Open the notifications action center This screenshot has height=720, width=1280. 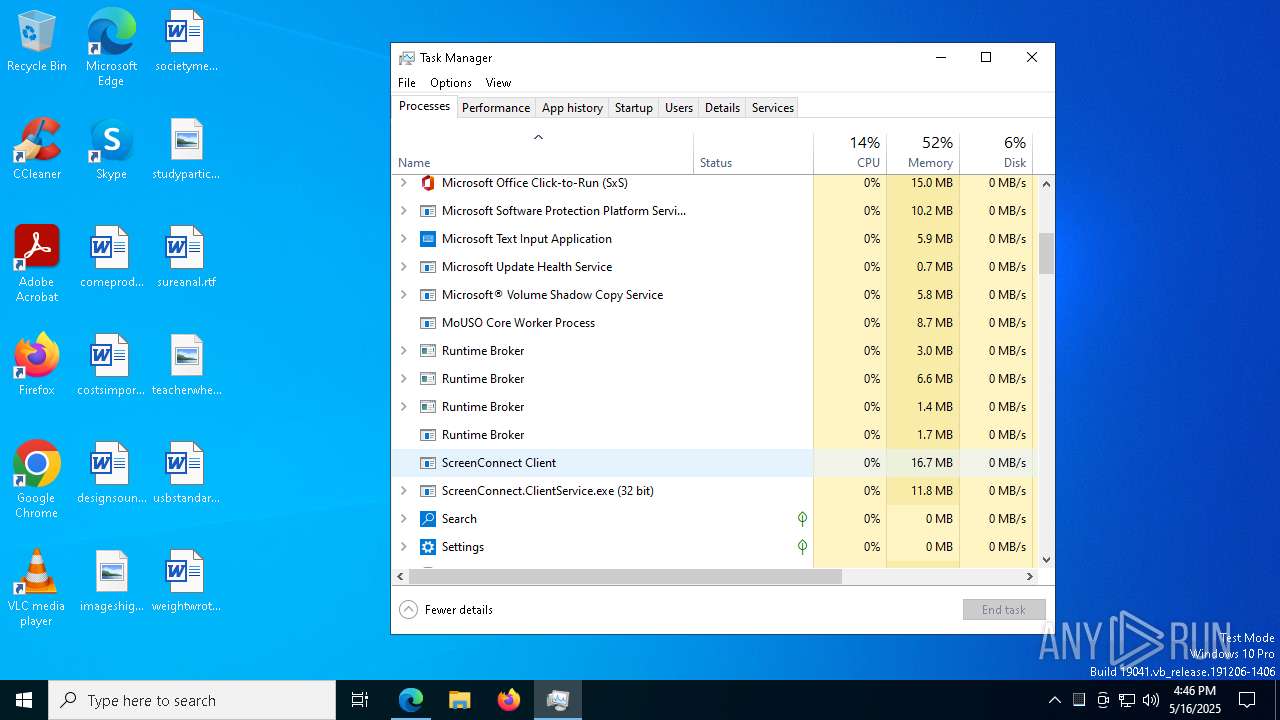click(x=1247, y=700)
